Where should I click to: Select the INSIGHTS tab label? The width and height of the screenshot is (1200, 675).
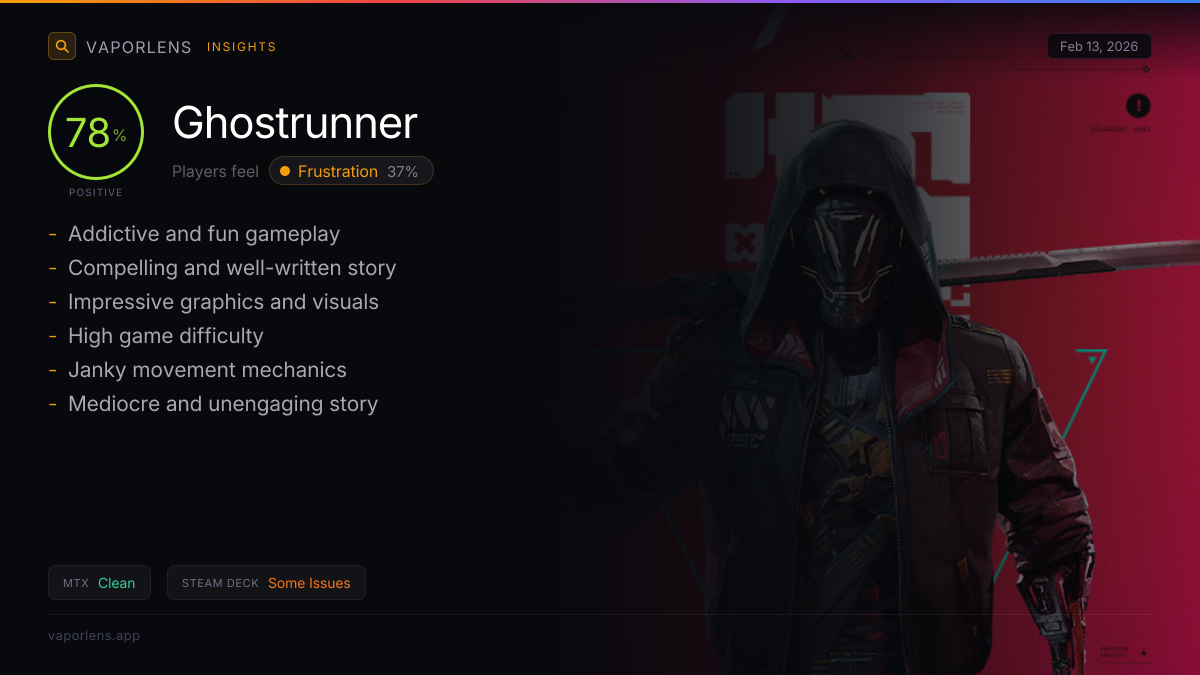241,47
